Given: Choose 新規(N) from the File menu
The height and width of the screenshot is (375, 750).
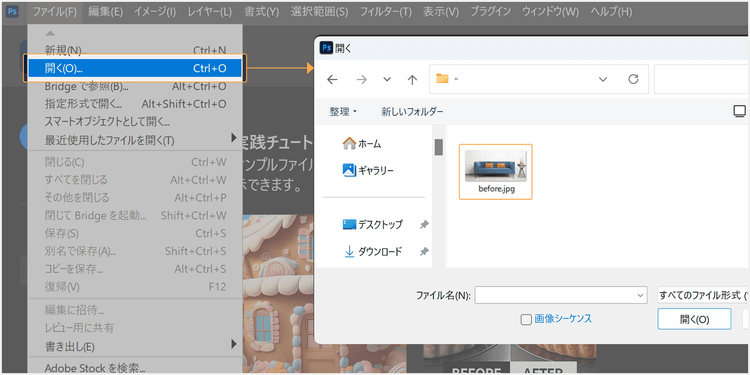Looking at the screenshot, I should pyautogui.click(x=135, y=50).
